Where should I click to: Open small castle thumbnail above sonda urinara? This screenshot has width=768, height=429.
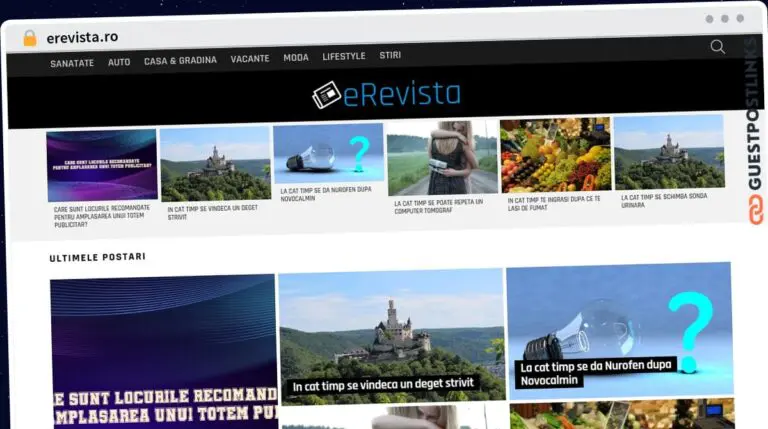[669, 152]
